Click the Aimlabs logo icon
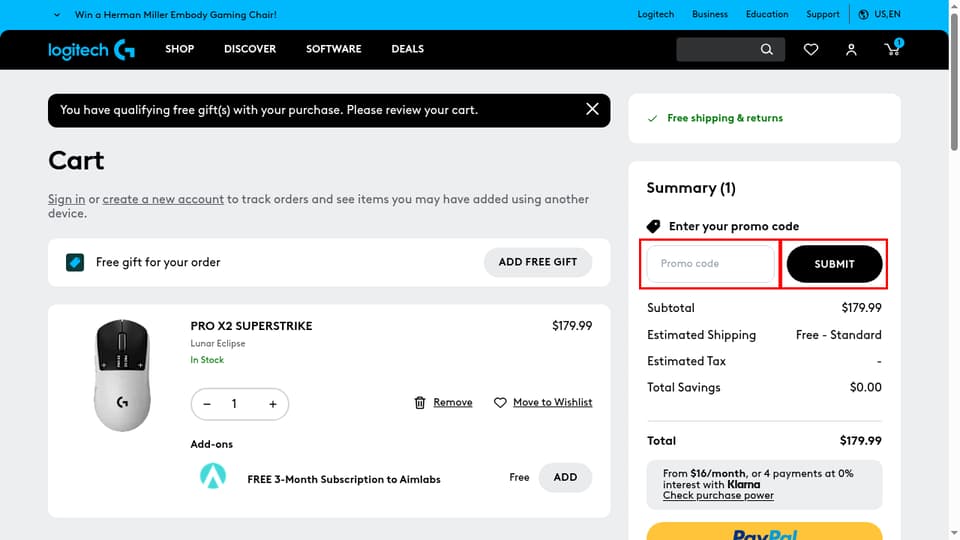The height and width of the screenshot is (540, 960). 213,476
